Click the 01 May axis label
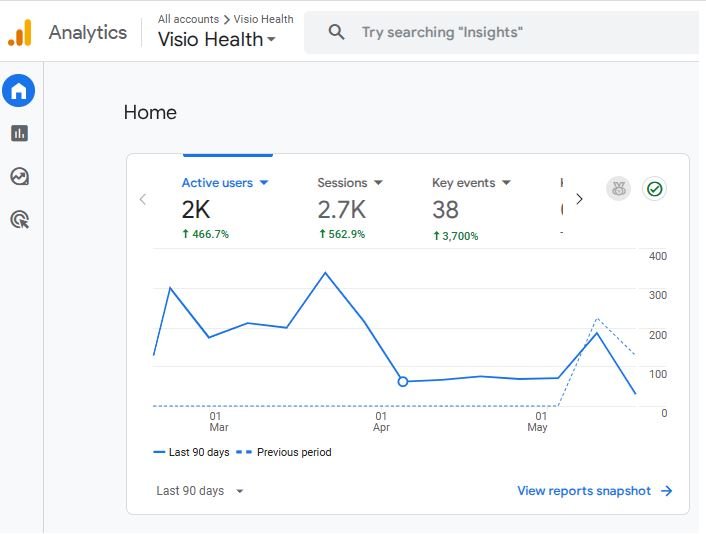Screen dimensions: 706x534 [x=538, y=422]
